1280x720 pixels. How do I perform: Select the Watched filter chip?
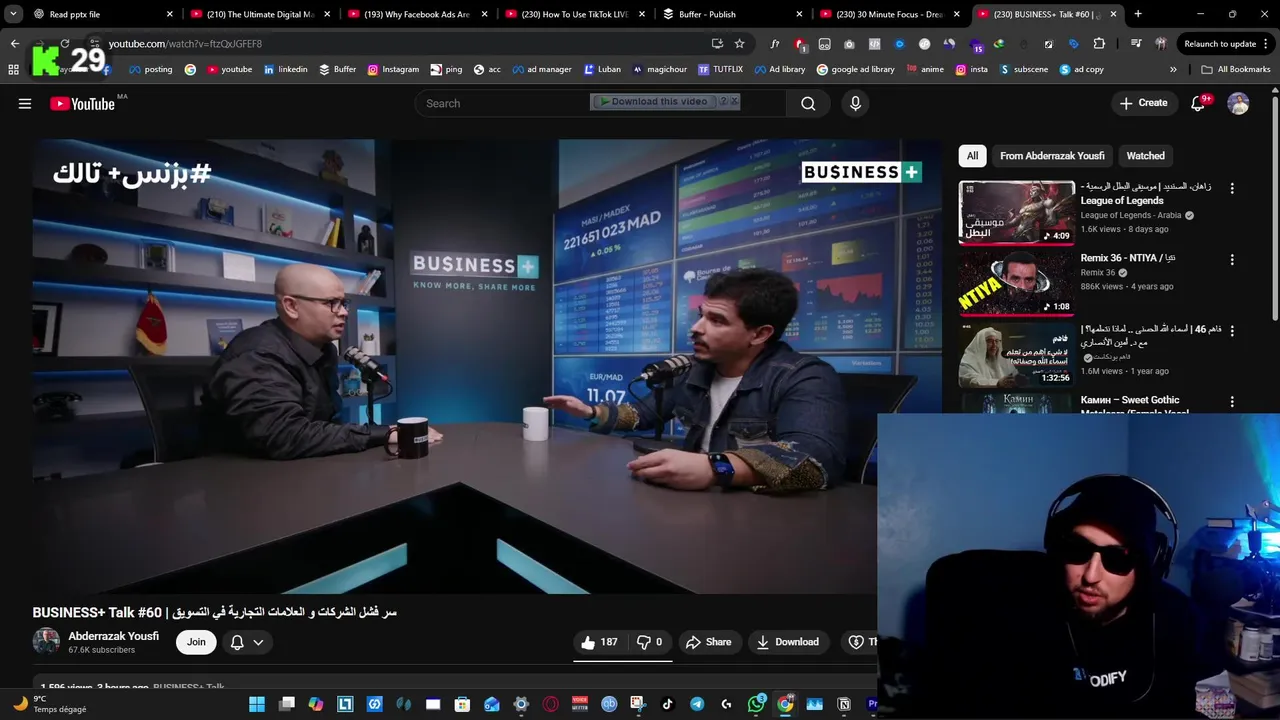1145,156
